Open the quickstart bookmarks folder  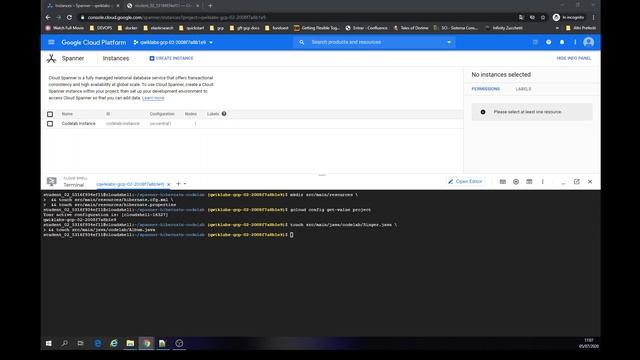[x=191, y=28]
